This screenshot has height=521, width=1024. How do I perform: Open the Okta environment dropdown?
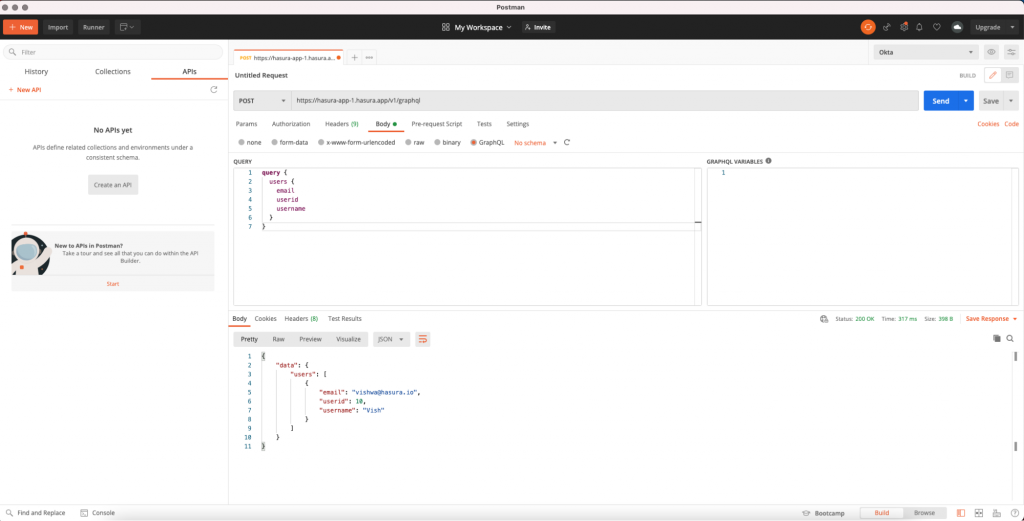pyautogui.click(x=925, y=52)
